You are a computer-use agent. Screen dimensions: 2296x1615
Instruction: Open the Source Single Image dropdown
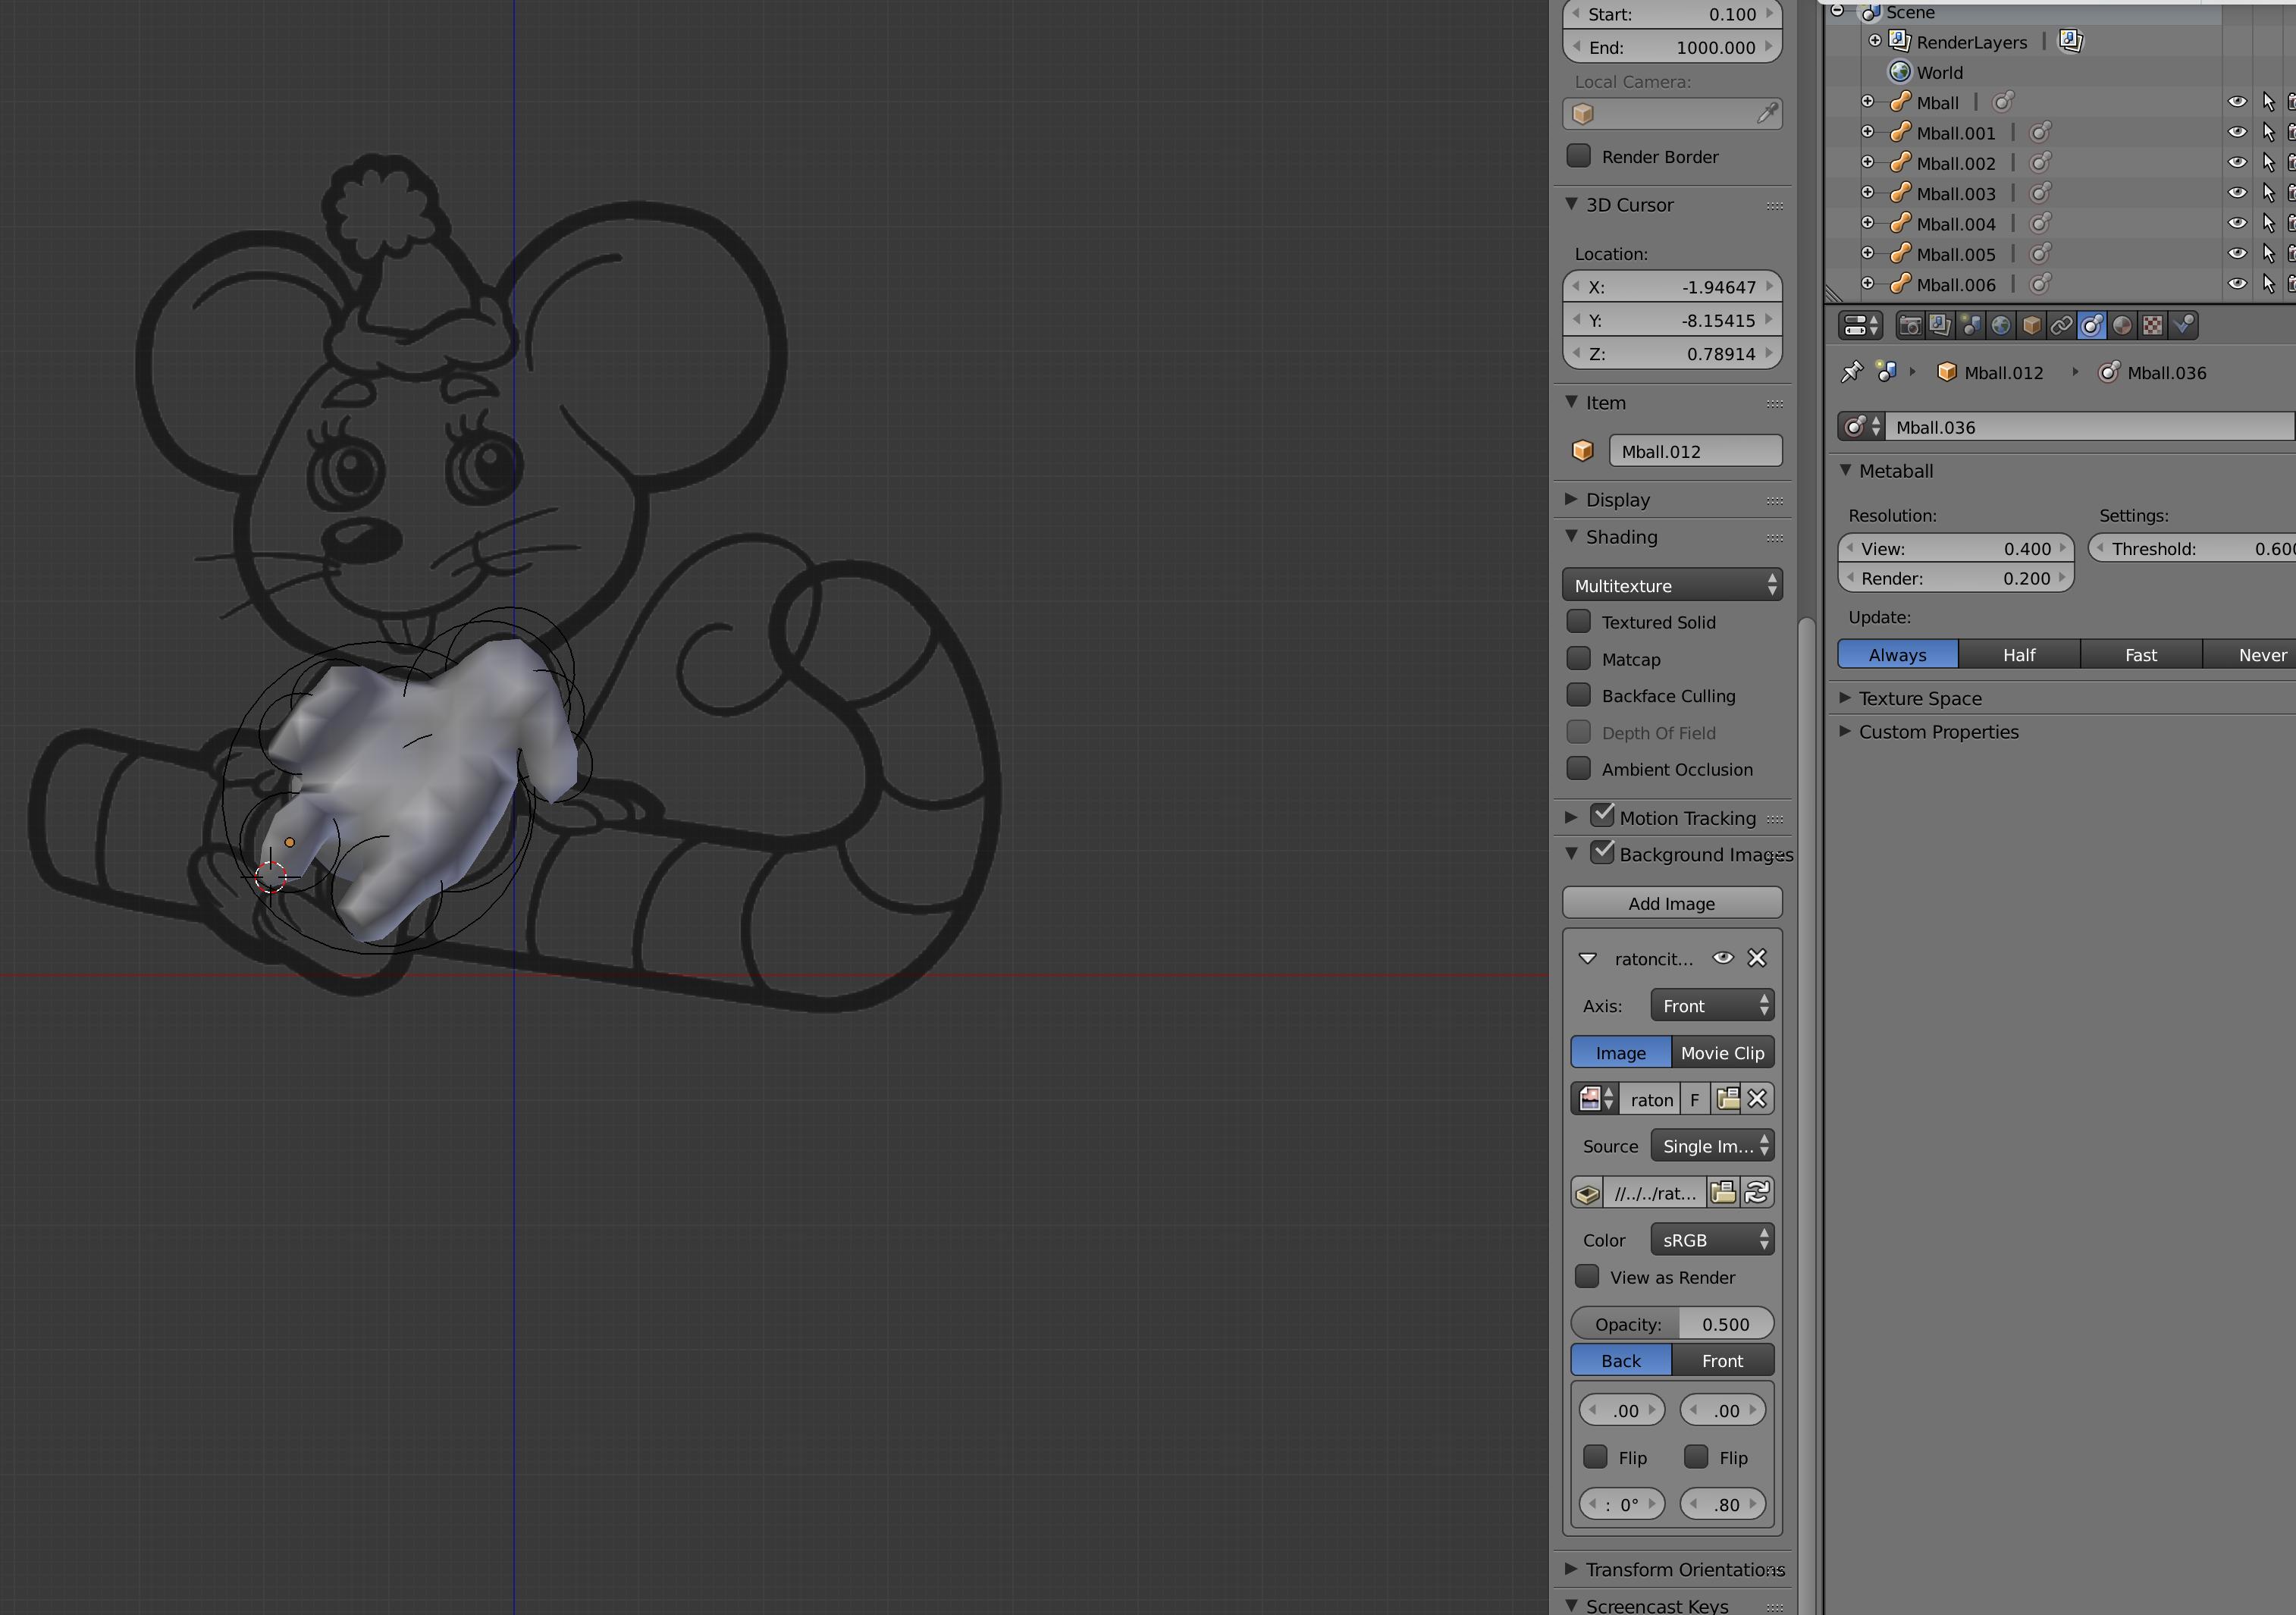point(1712,1146)
